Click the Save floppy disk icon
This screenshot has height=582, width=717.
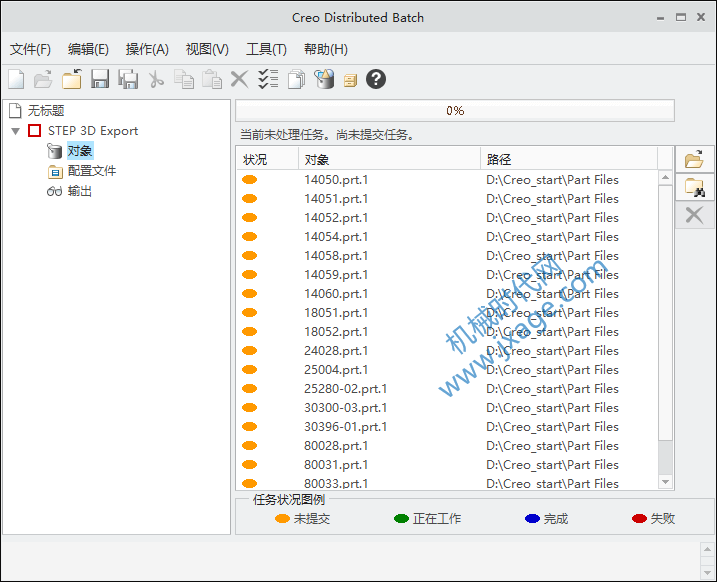click(100, 79)
